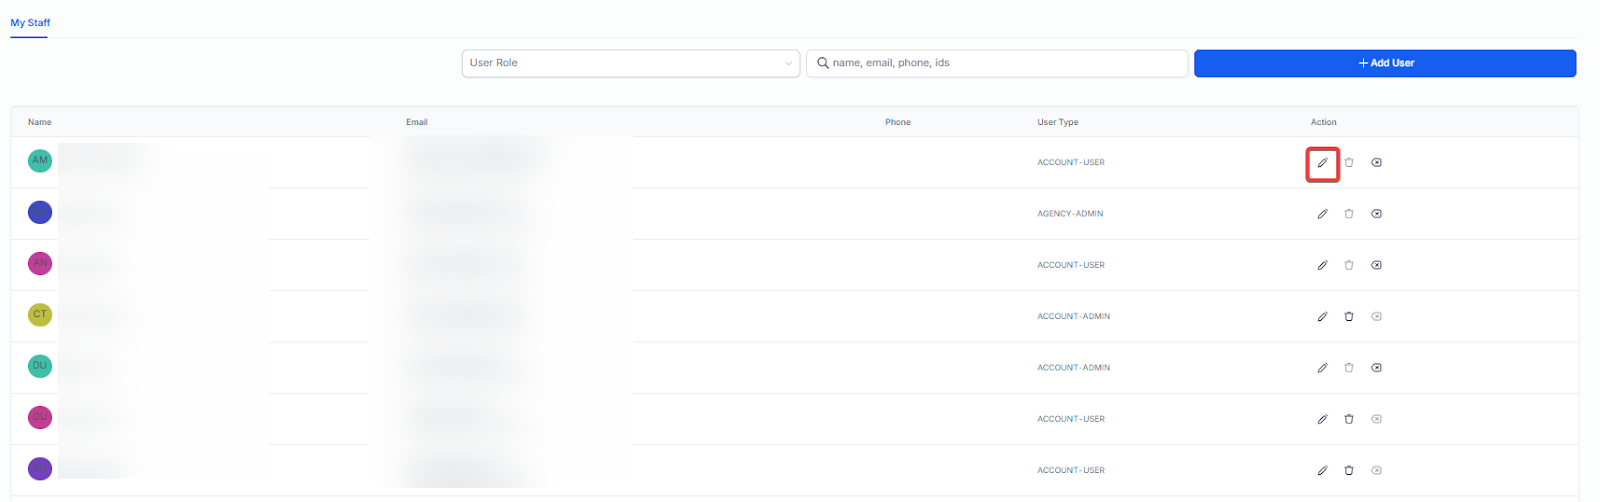Delete the CT user with trash icon
The width and height of the screenshot is (1600, 502).
1349,317
